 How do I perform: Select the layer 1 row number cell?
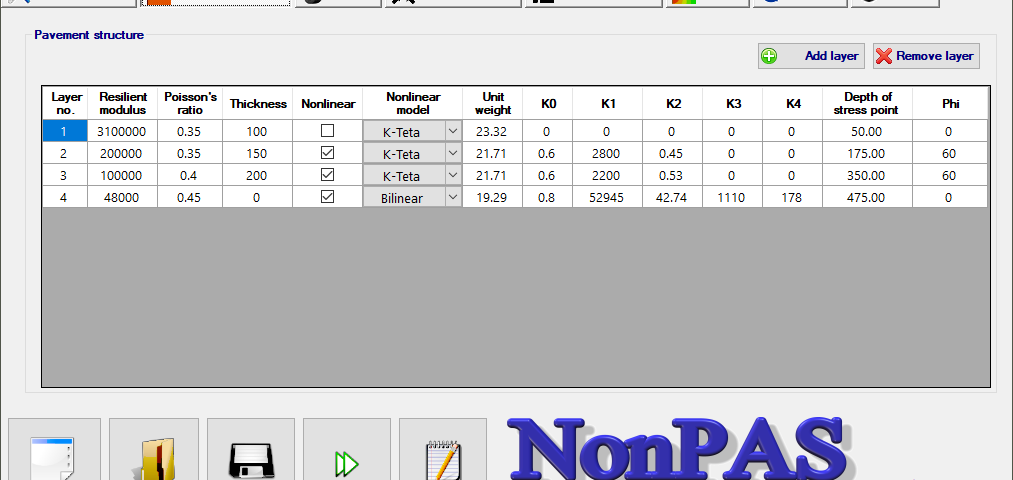coord(65,131)
